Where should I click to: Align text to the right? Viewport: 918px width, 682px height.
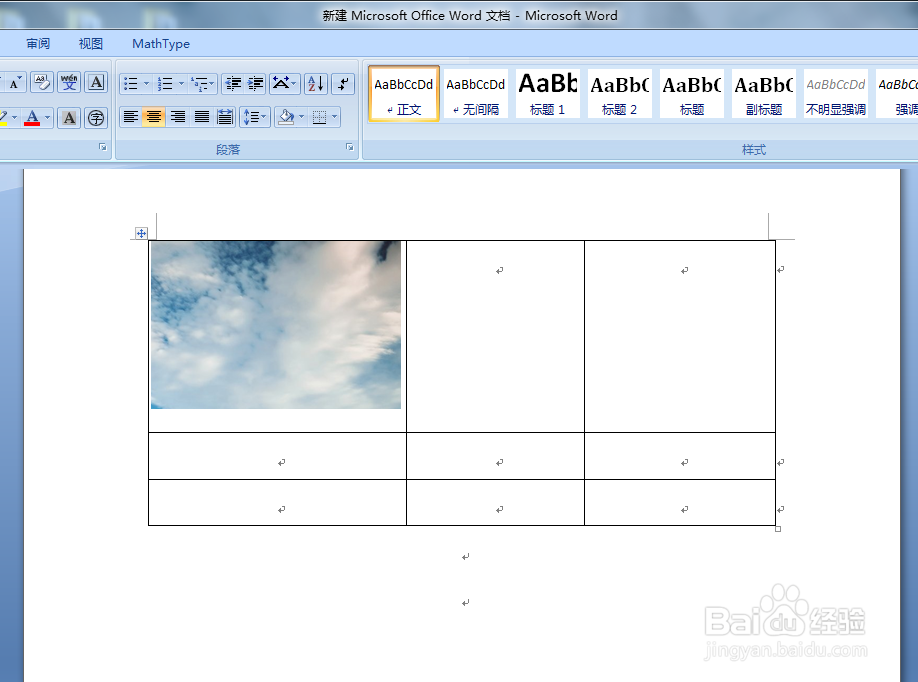pyautogui.click(x=178, y=117)
